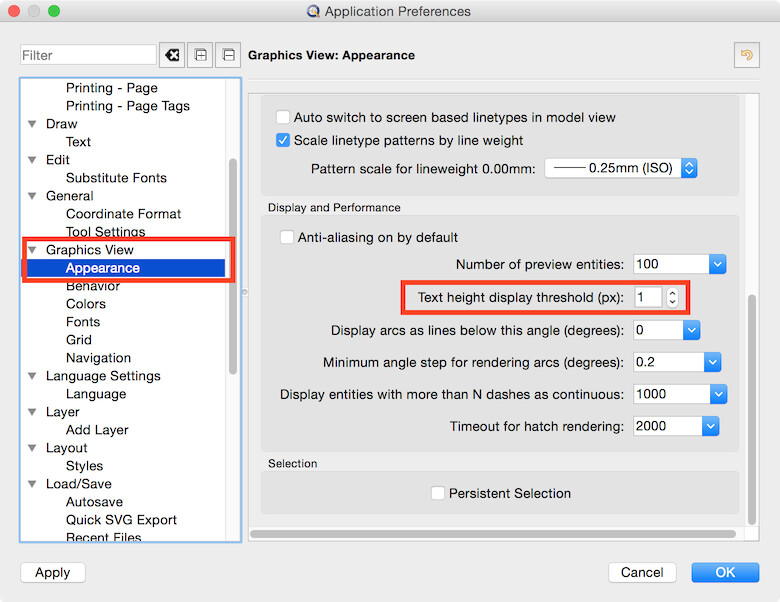Click the expand all tree icon
Screen dimensions: 780x602
(201, 55)
